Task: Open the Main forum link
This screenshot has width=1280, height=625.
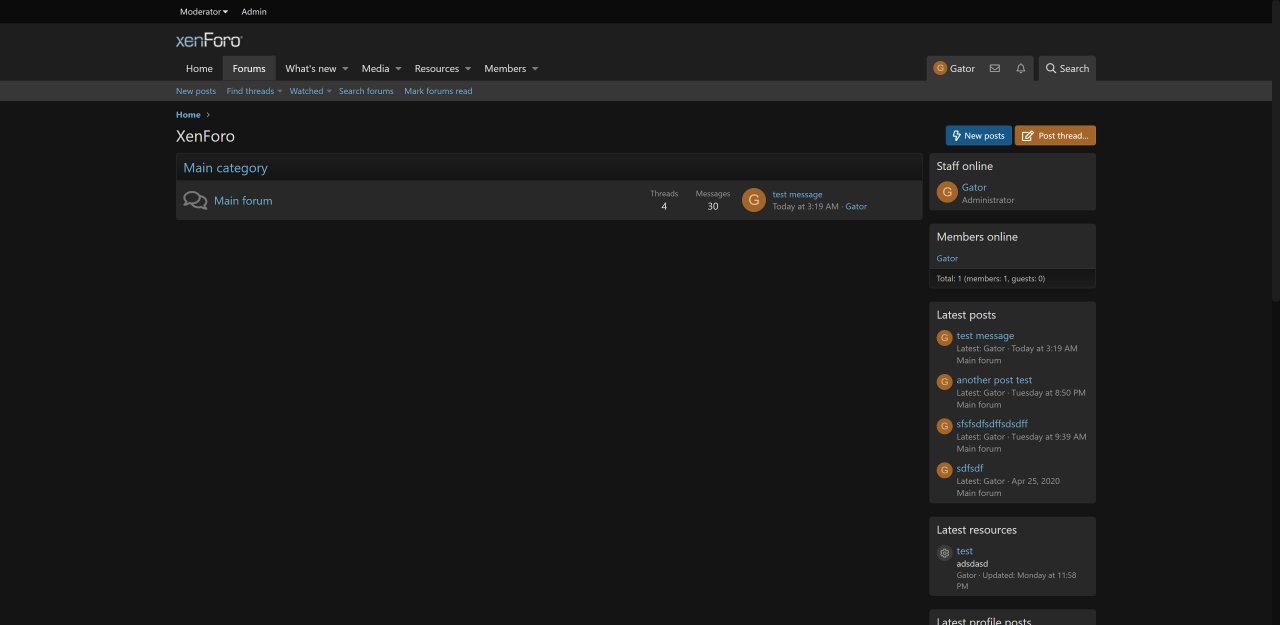Action: [x=243, y=201]
